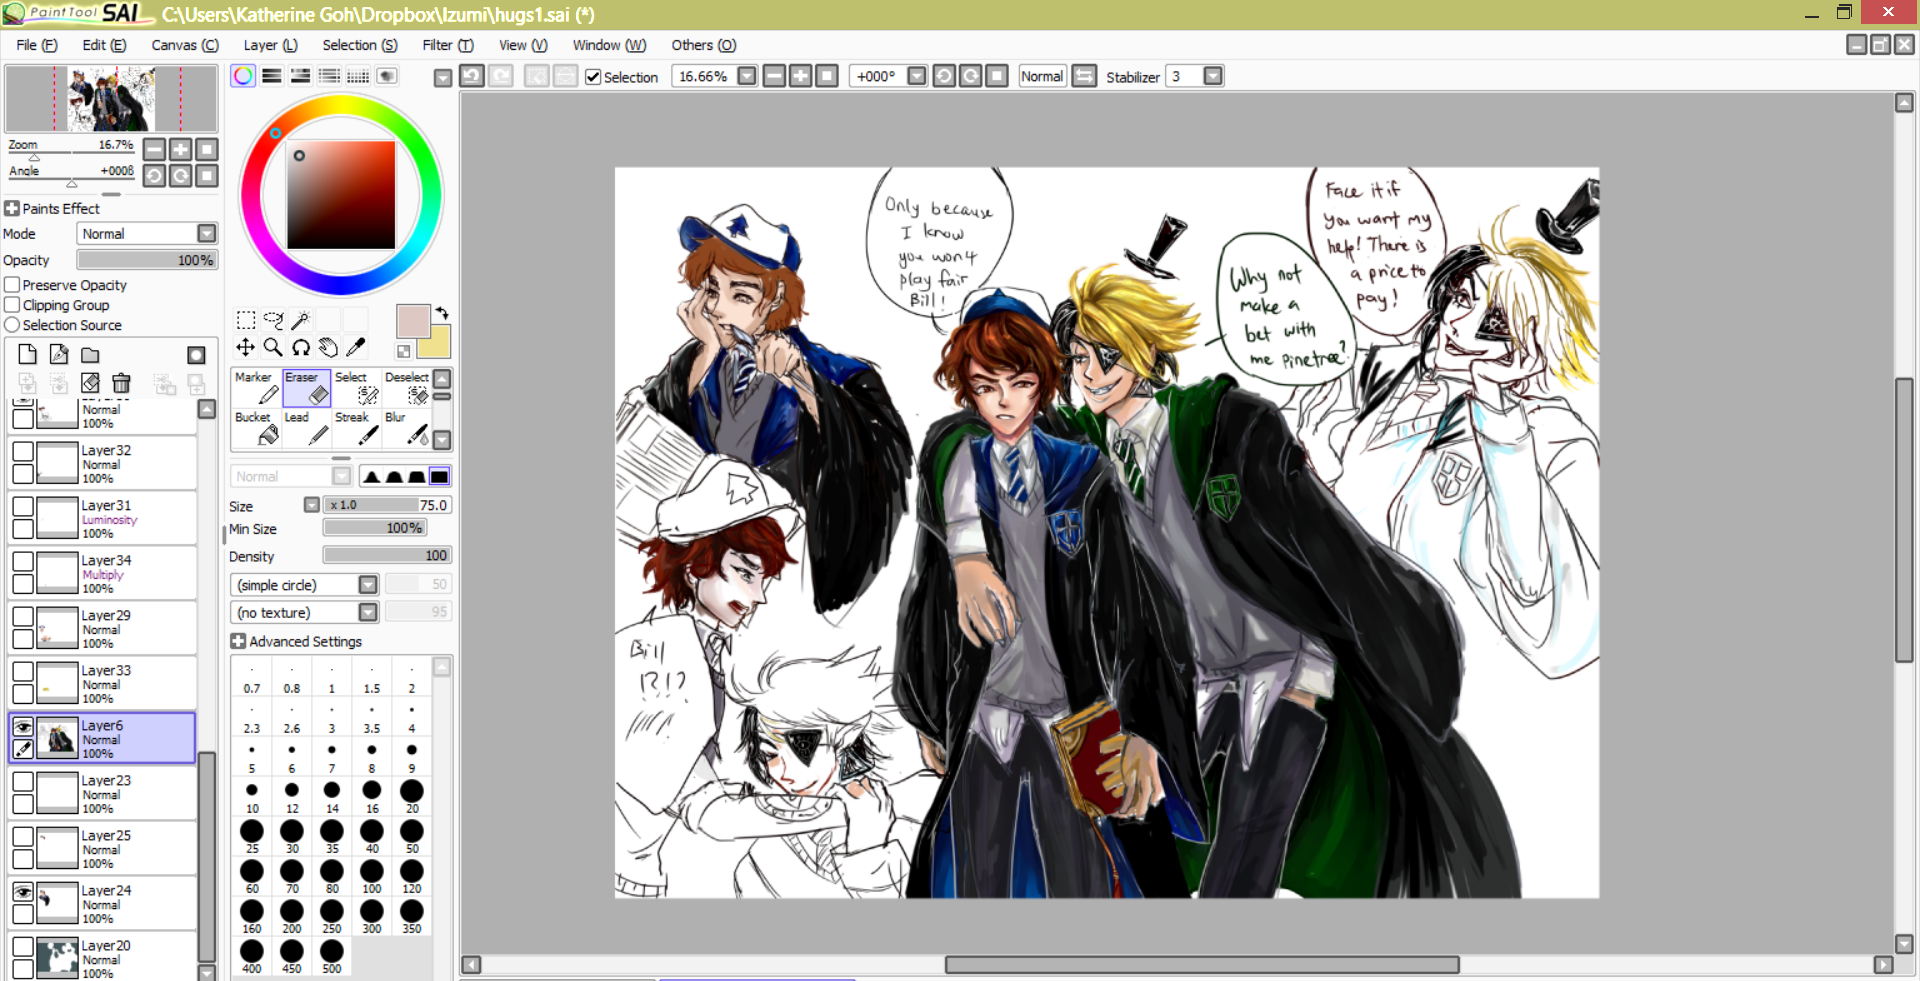1920x981 pixels.
Task: Enable Clipping Group
Action: 12,305
